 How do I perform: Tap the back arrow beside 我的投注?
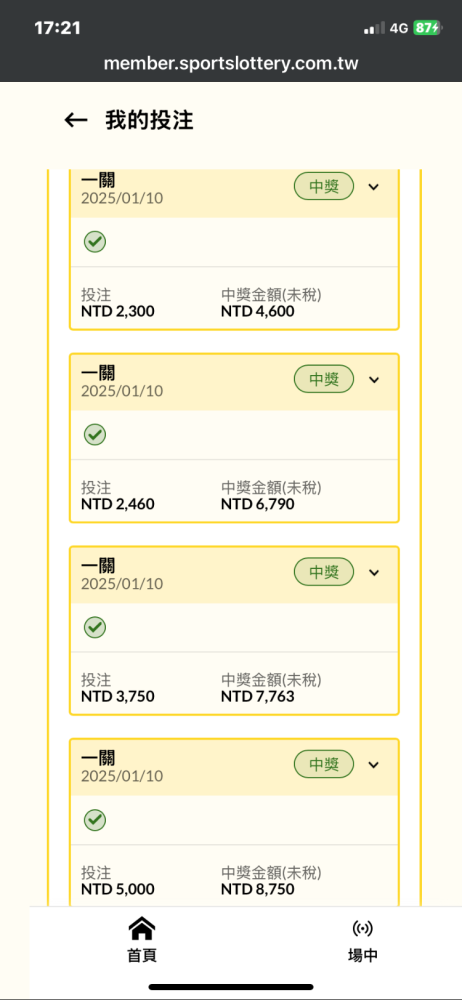pos(75,120)
